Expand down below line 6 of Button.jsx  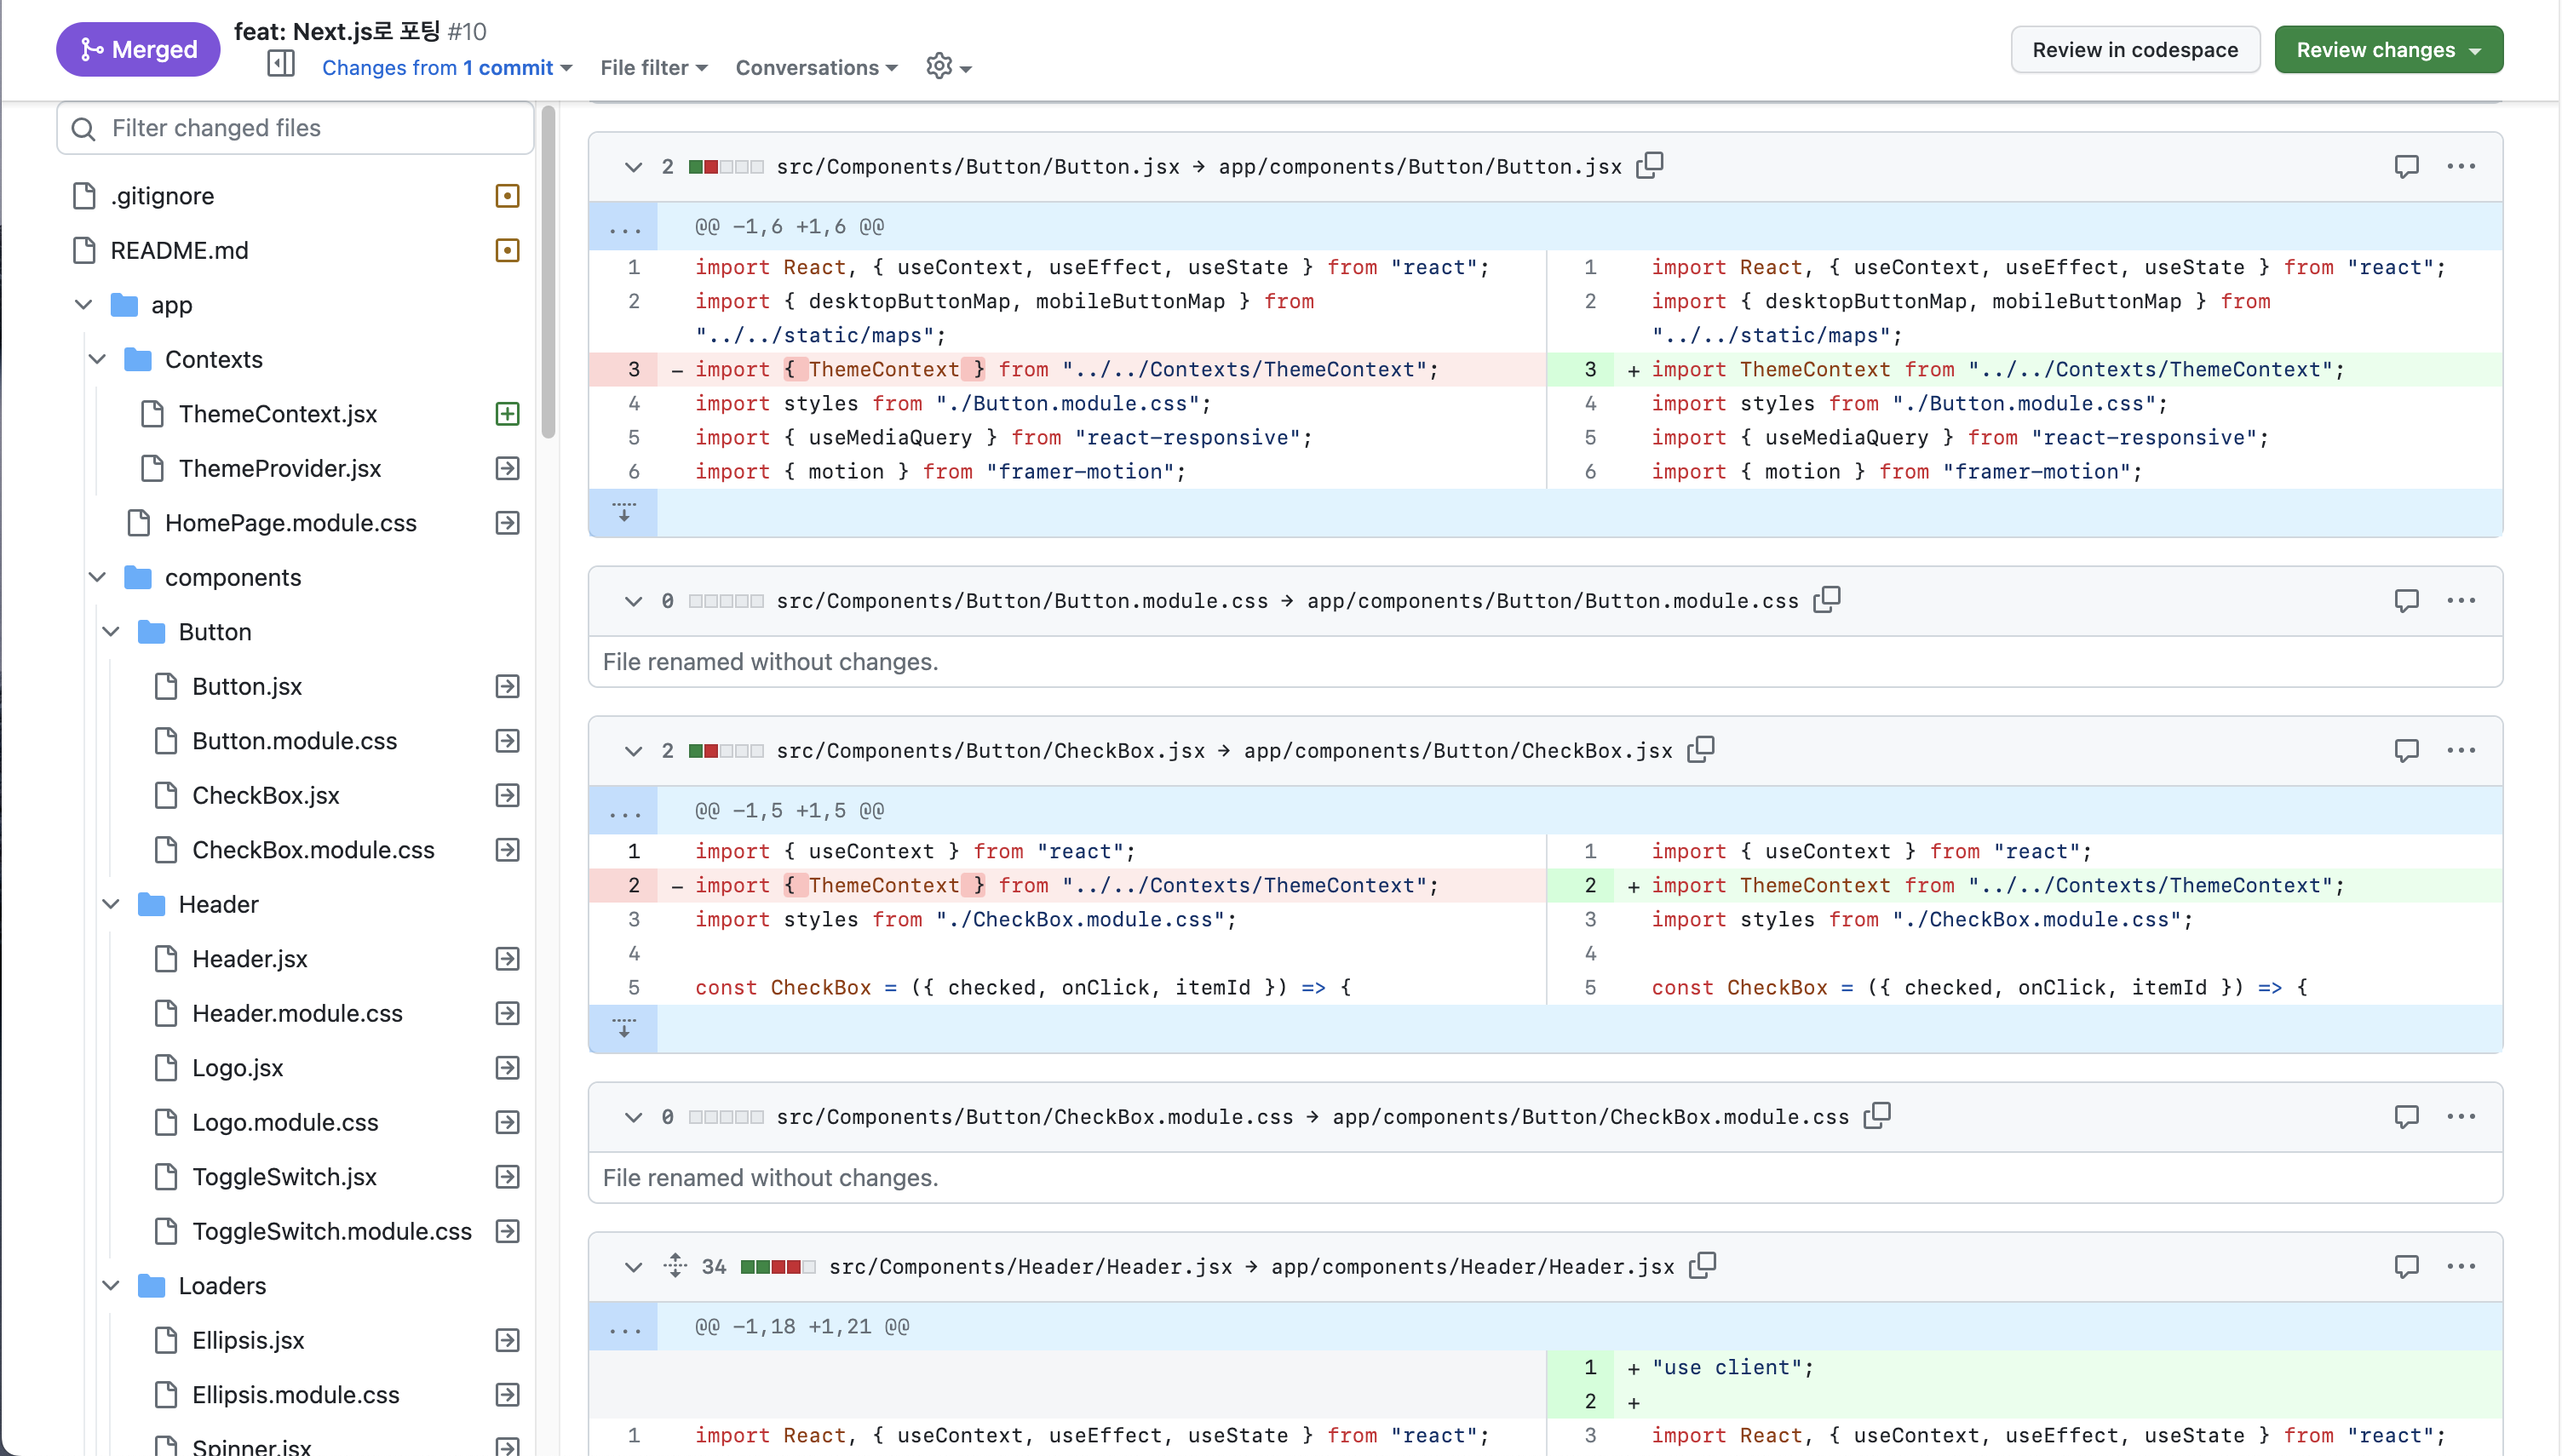click(x=624, y=513)
